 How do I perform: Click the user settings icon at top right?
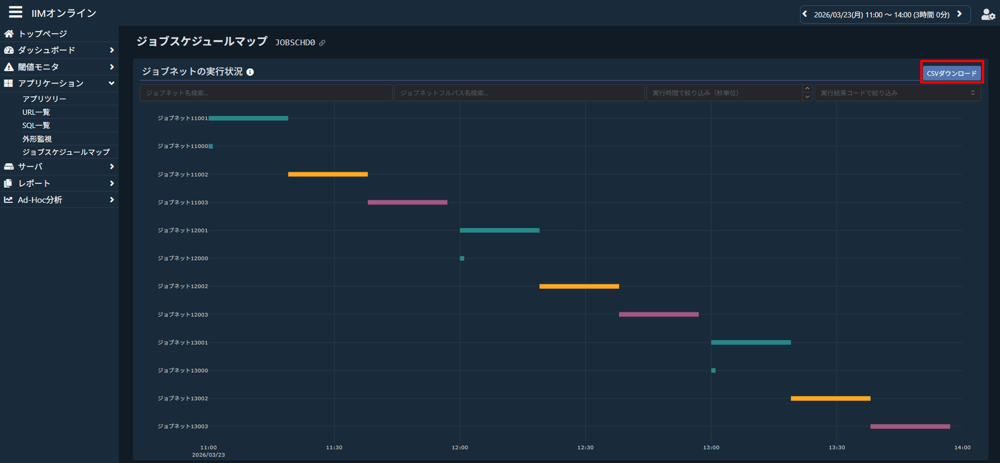point(988,14)
